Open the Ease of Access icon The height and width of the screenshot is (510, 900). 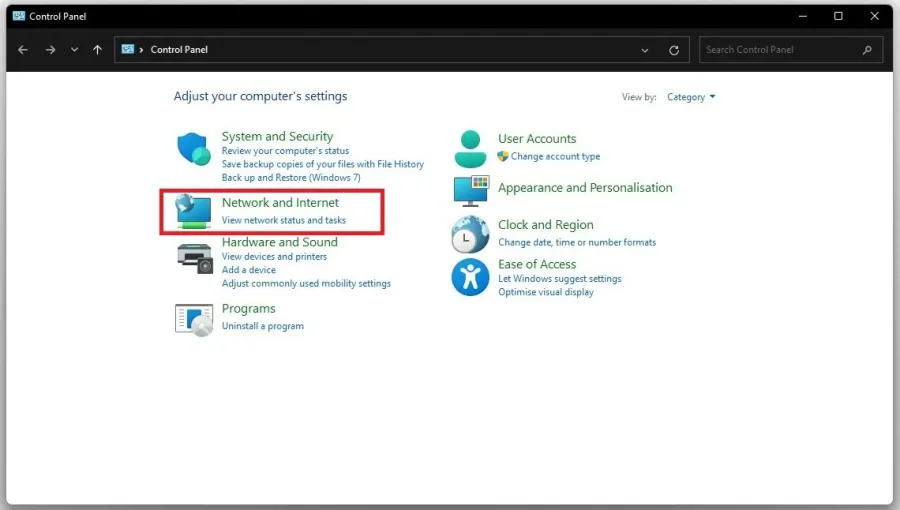click(x=470, y=277)
